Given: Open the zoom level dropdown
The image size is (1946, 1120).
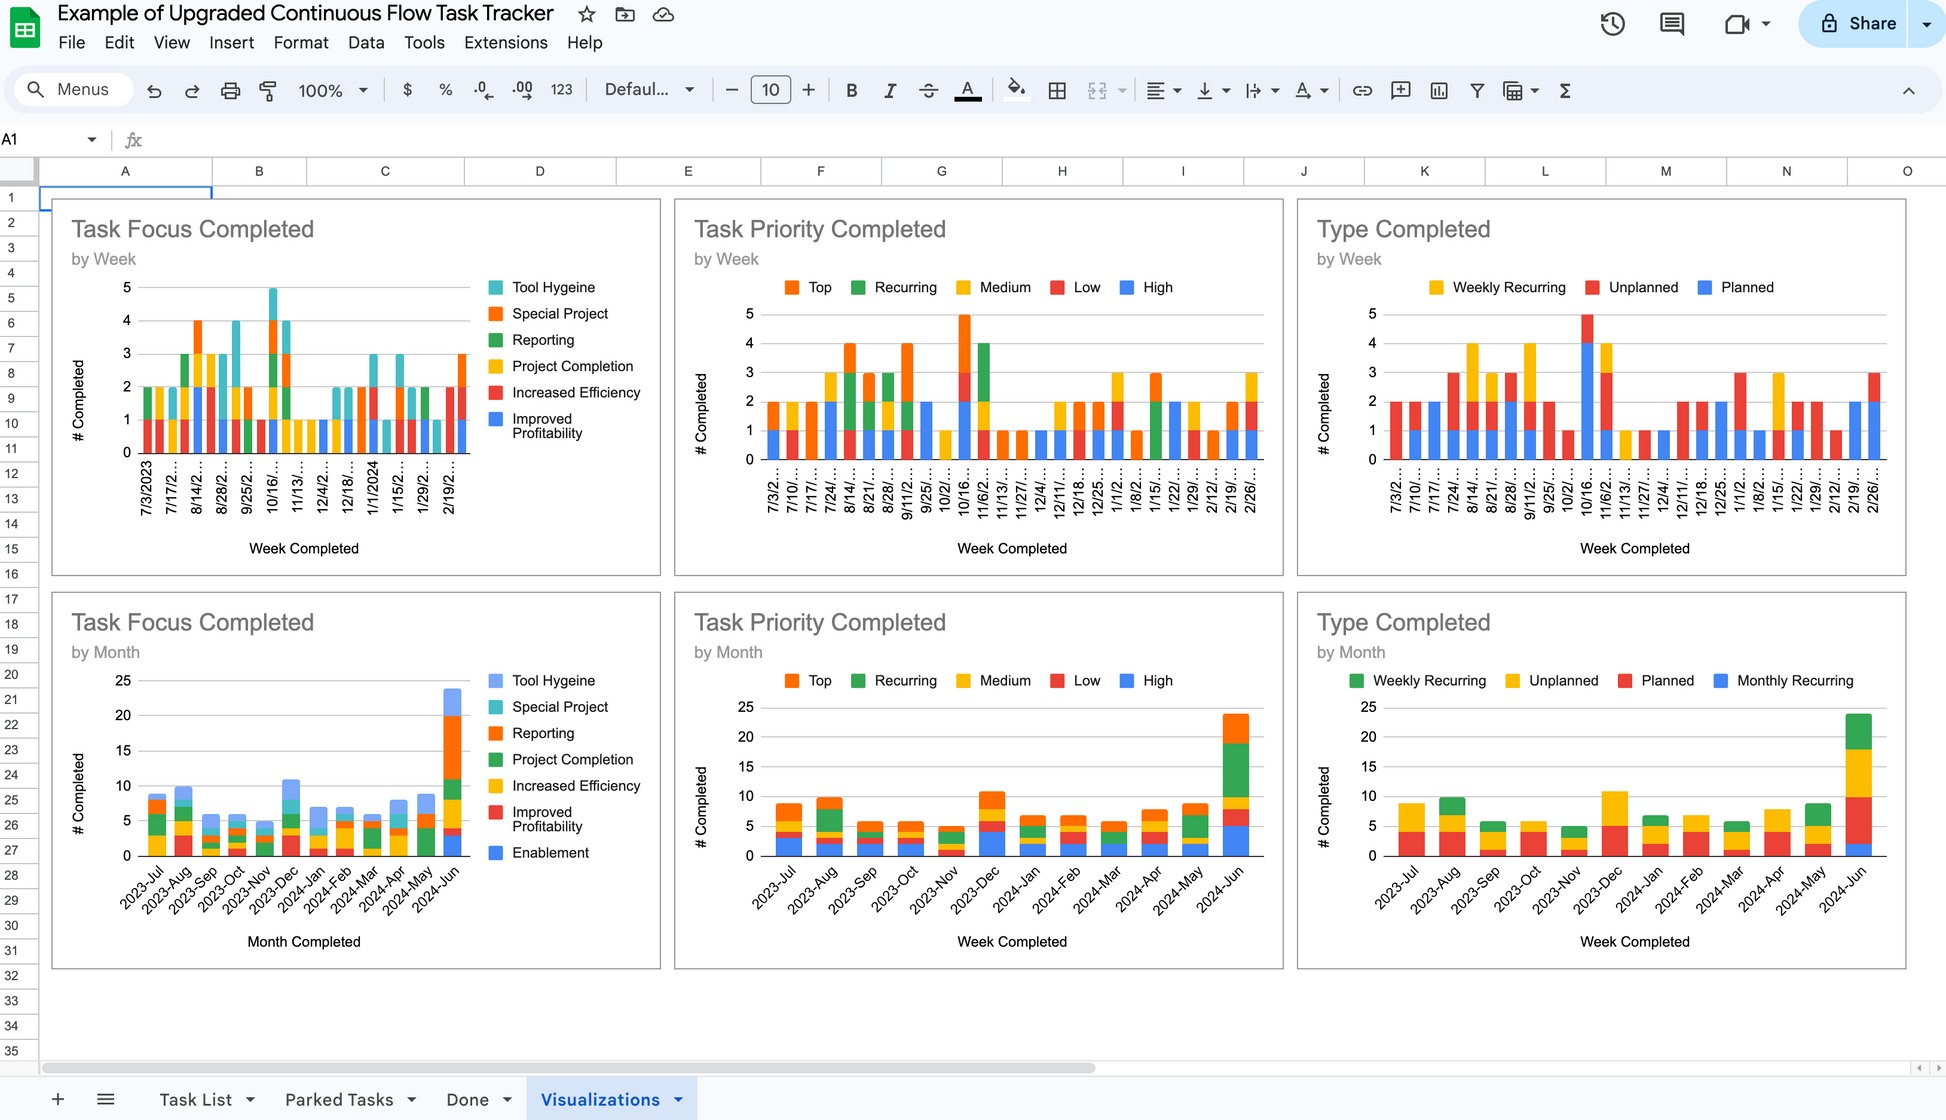Looking at the screenshot, I should [x=333, y=91].
